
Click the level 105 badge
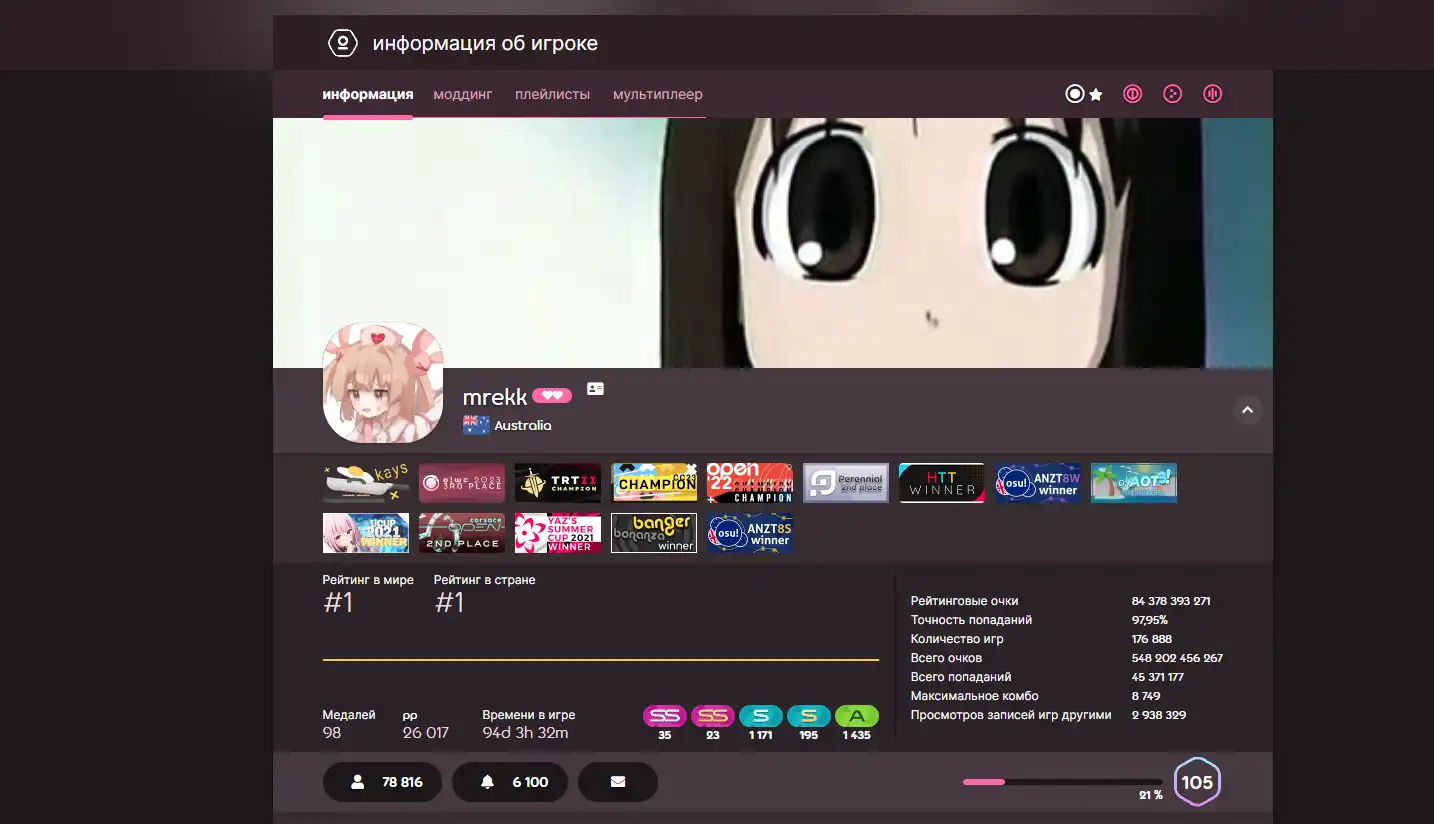coord(1197,782)
